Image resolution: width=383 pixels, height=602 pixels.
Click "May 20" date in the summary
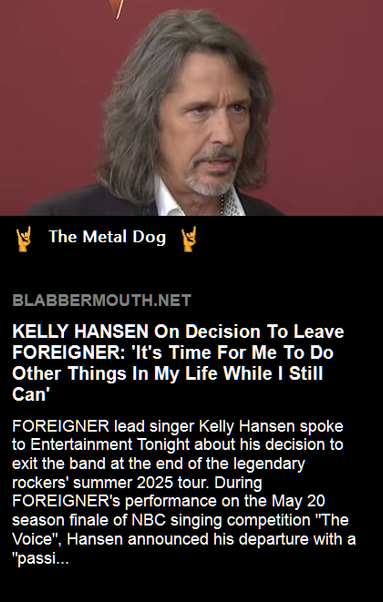pyautogui.click(x=299, y=501)
